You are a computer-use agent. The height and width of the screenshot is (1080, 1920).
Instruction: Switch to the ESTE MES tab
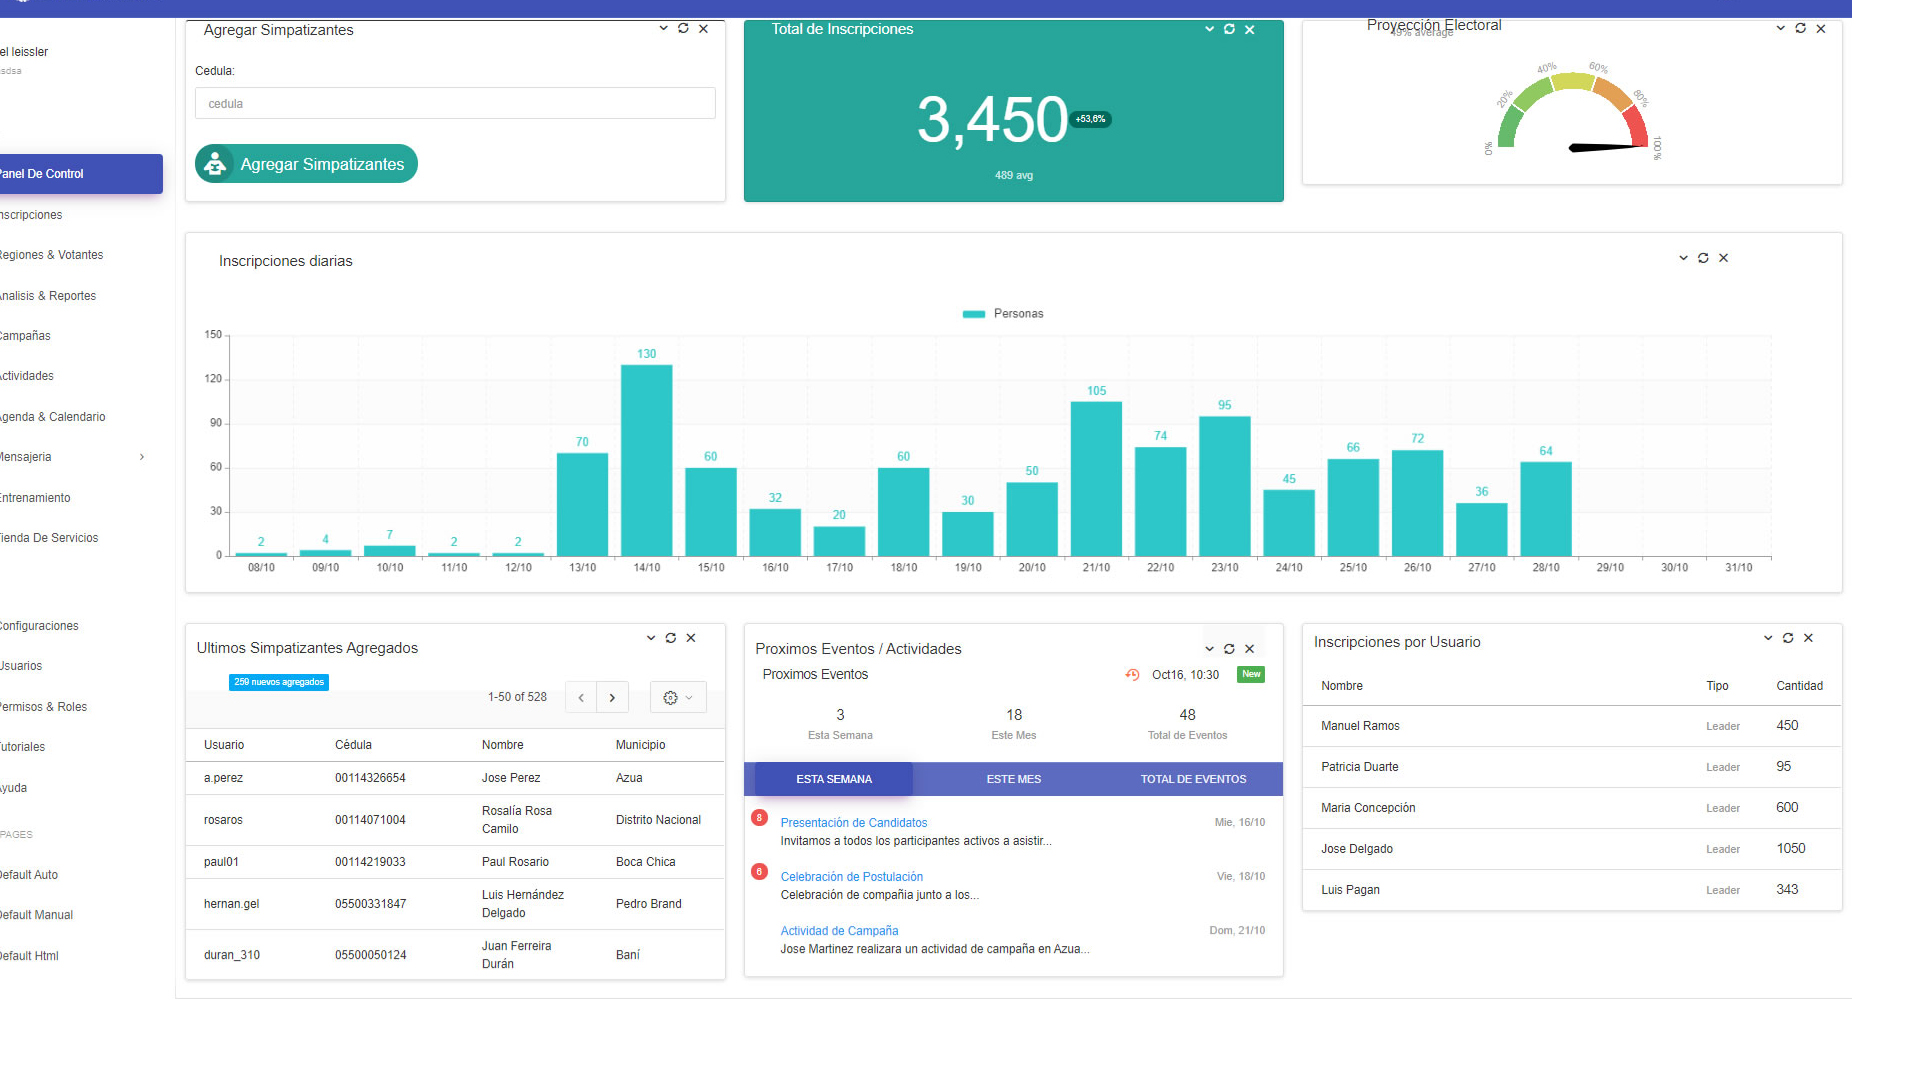point(1013,779)
